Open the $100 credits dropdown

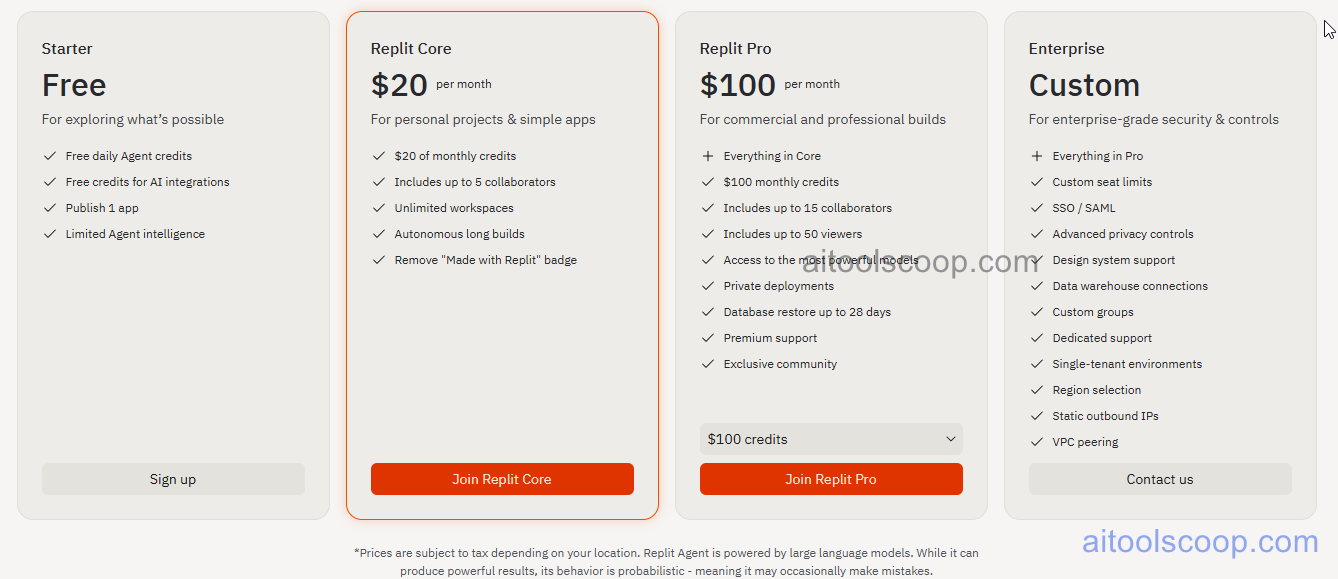point(831,438)
